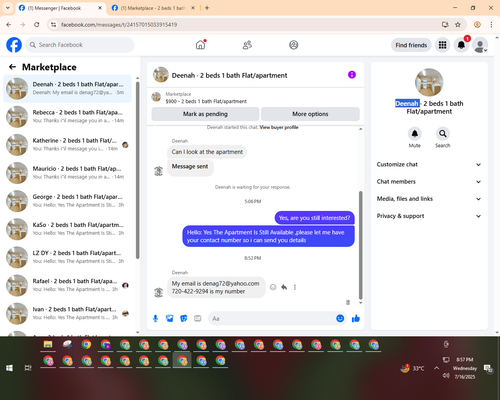This screenshot has height=400, width=500.
Task: Click the Search Facebook field
Action: point(80,45)
